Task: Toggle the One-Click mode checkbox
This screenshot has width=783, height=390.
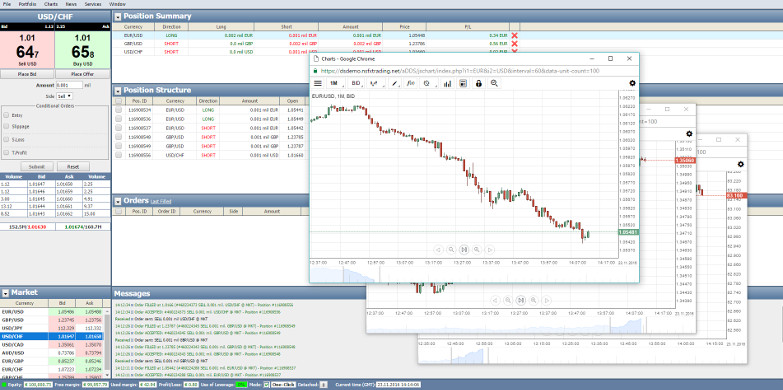Action: coord(266,385)
